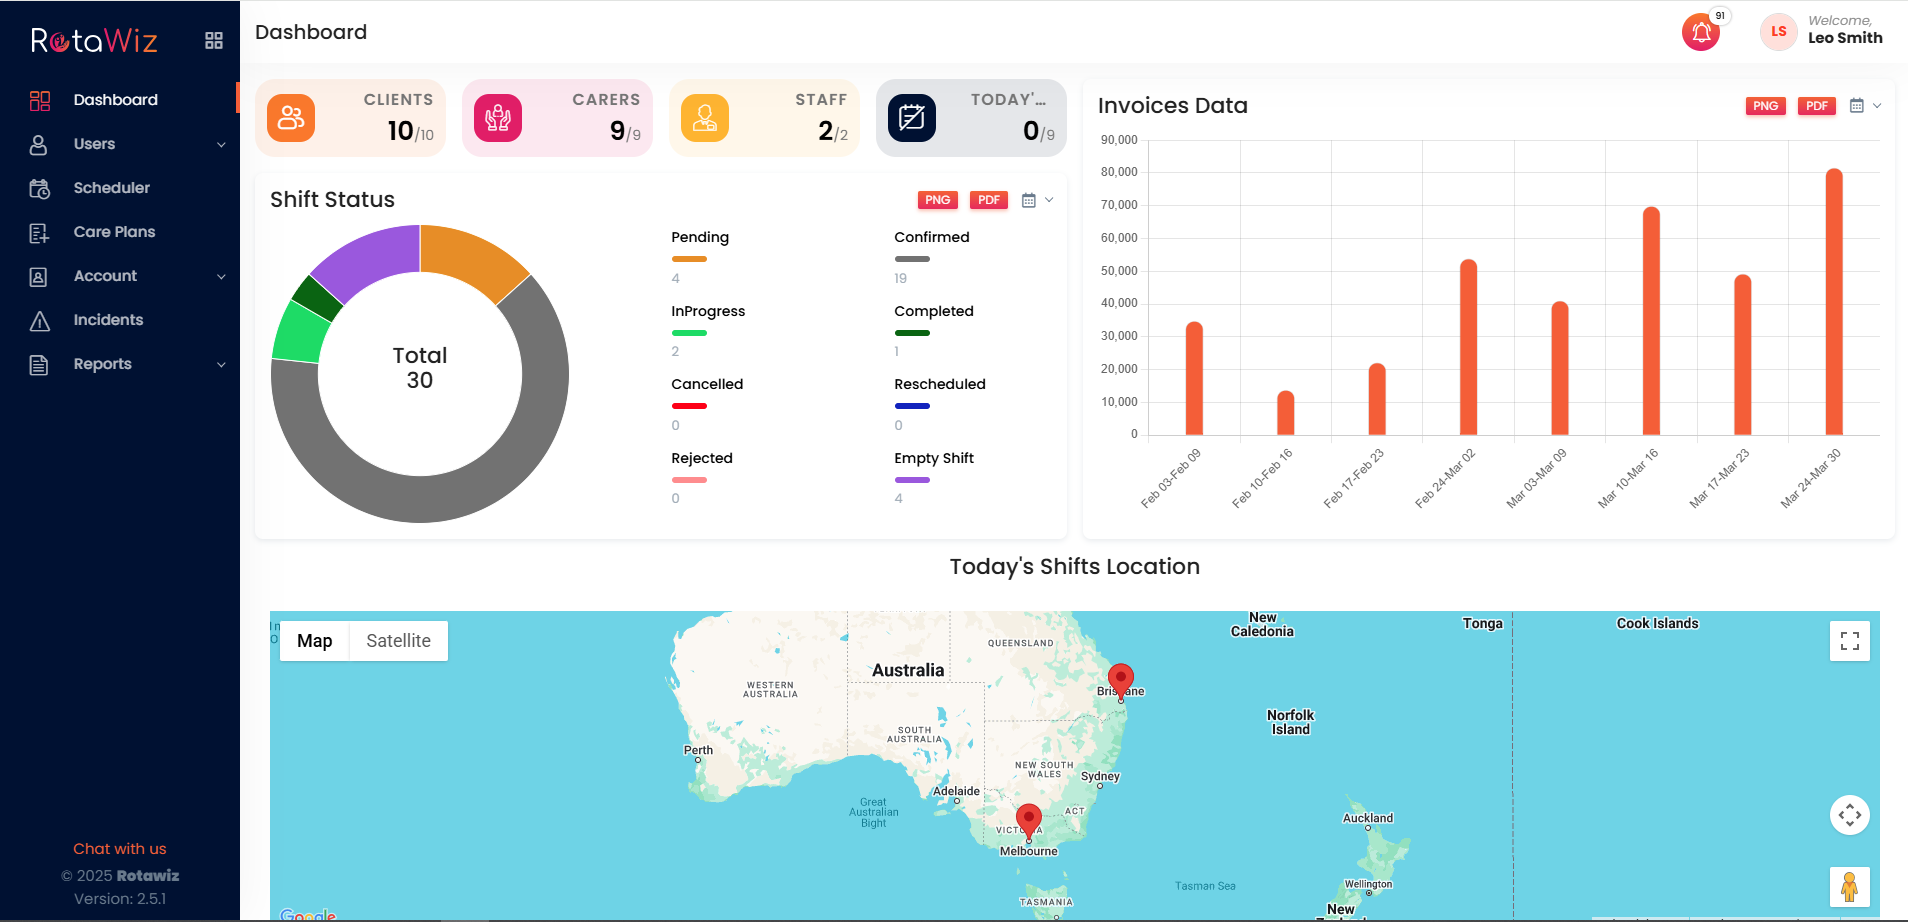Expand the Users sidebar menu
The height and width of the screenshot is (922, 1908).
click(x=93, y=144)
